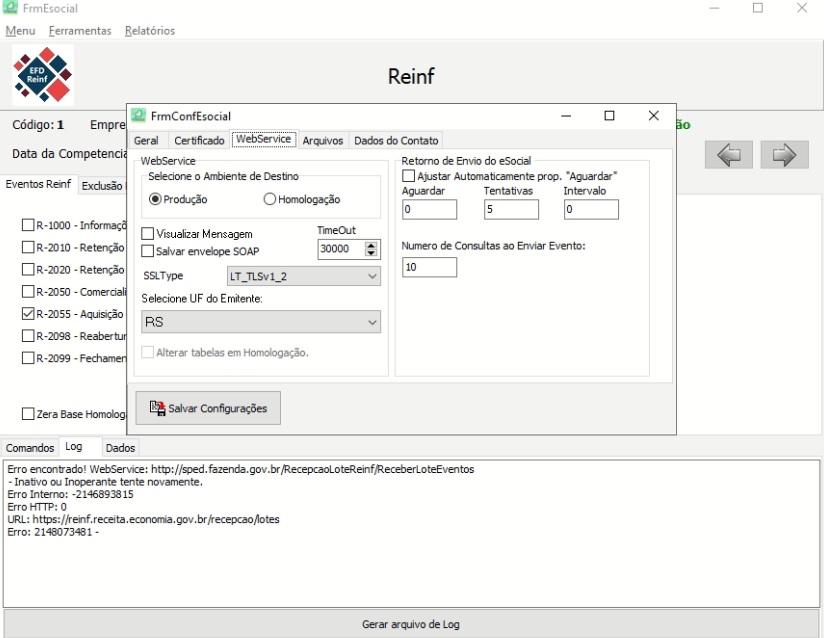Toggle Ajustar Automaticamente prop. Aguardar checkbox

tap(408, 176)
